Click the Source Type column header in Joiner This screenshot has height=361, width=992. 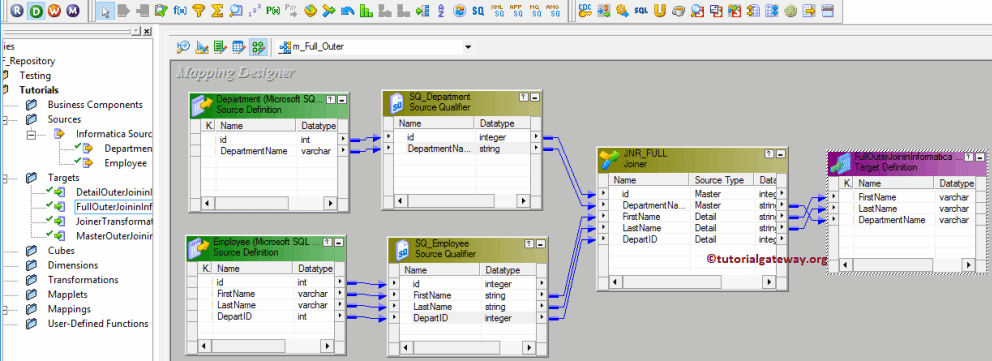click(720, 180)
